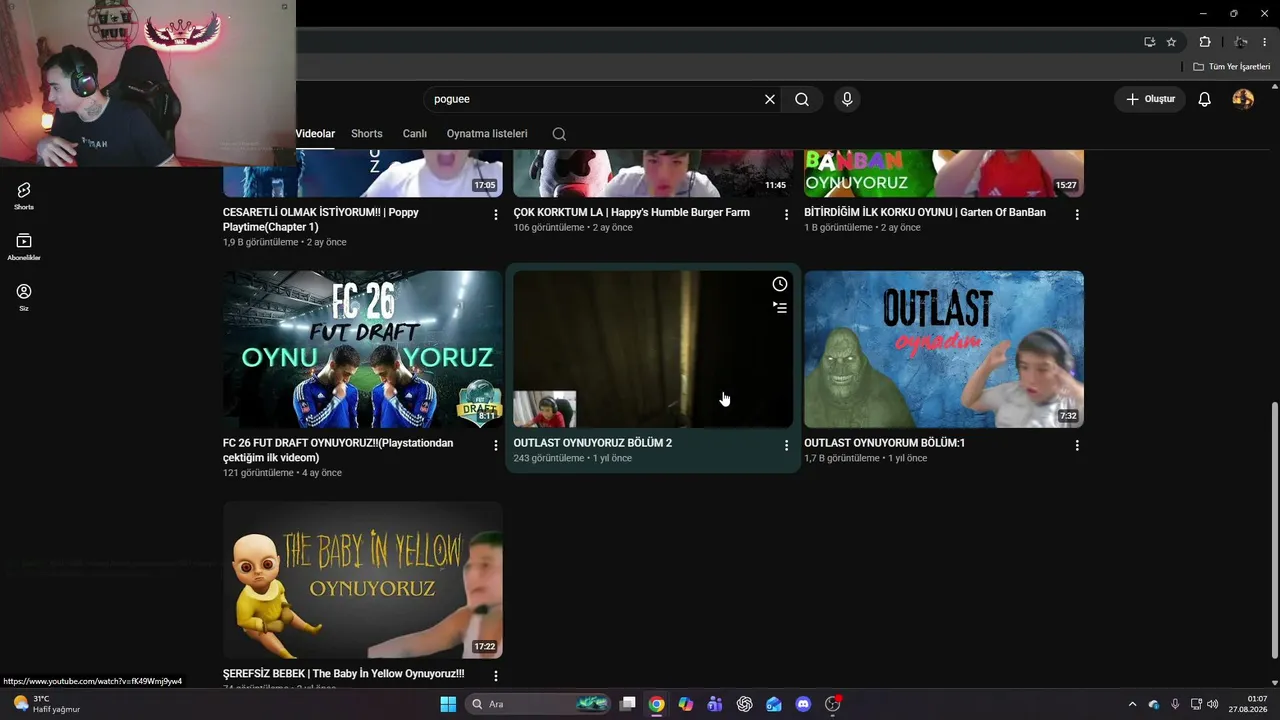Open the Siz section in the sidebar
Viewport: 1280px width, 720px height.
coord(24,297)
